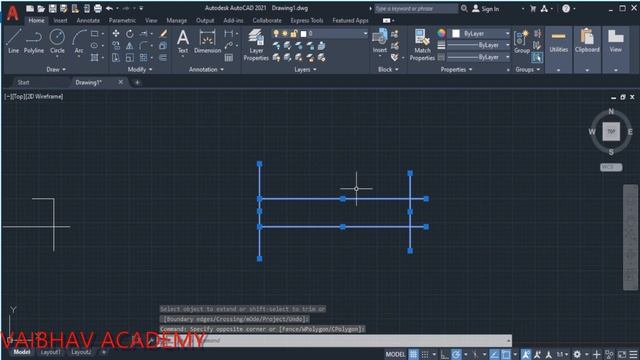640x360 pixels.
Task: Open the Express Tools ribbon tab
Action: [307, 20]
